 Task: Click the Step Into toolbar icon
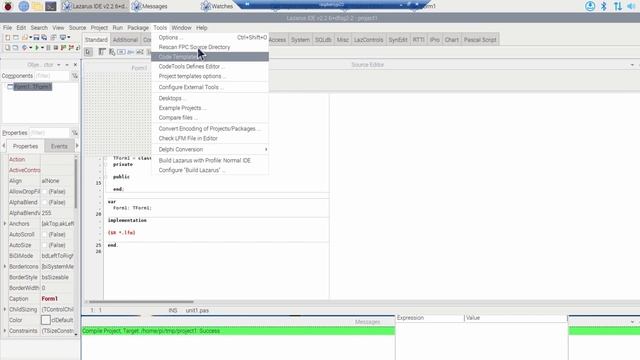[x=63, y=48]
